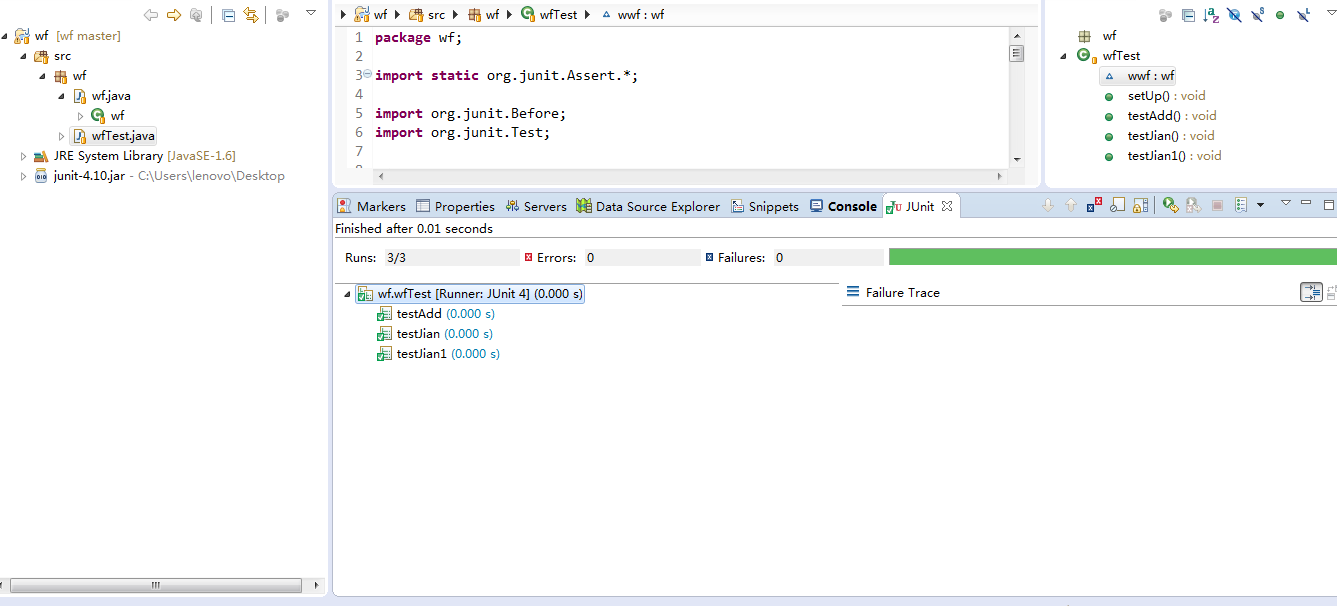Image resolution: width=1337 pixels, height=606 pixels.
Task: Hide non-public members in Outline
Action: [1280, 15]
